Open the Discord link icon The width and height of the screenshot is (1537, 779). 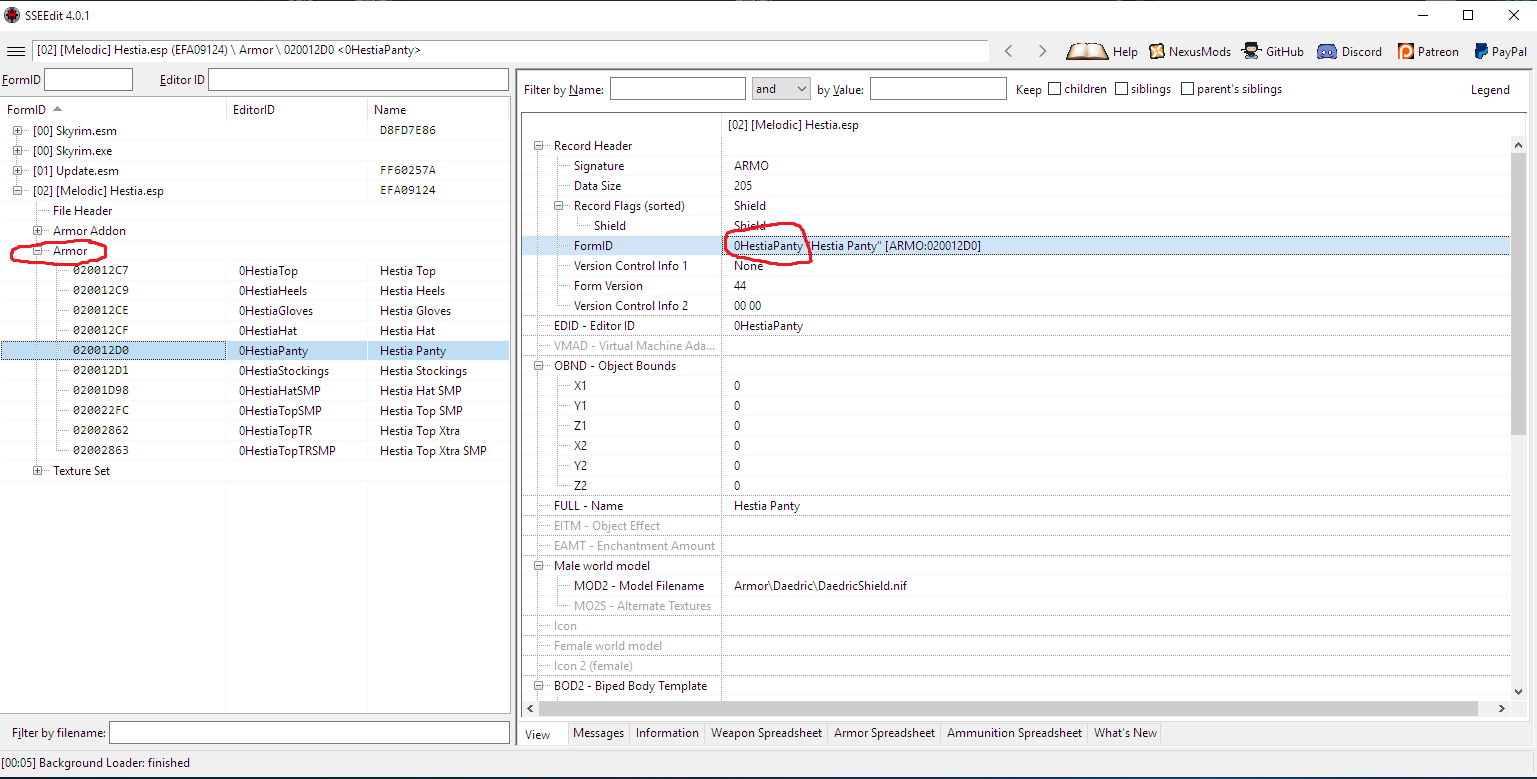[1327, 51]
